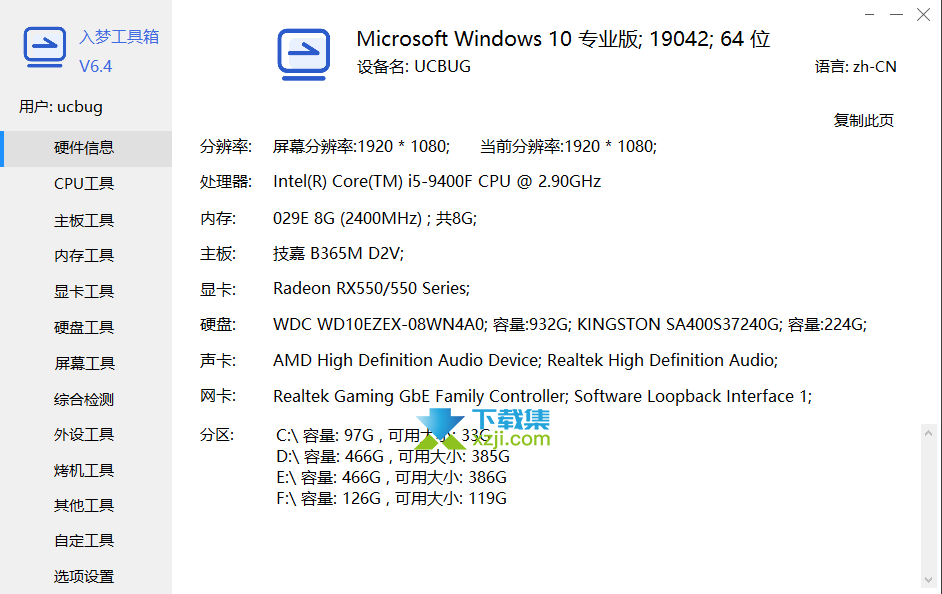Open the 内存工具 section
942x594 pixels.
86,256
